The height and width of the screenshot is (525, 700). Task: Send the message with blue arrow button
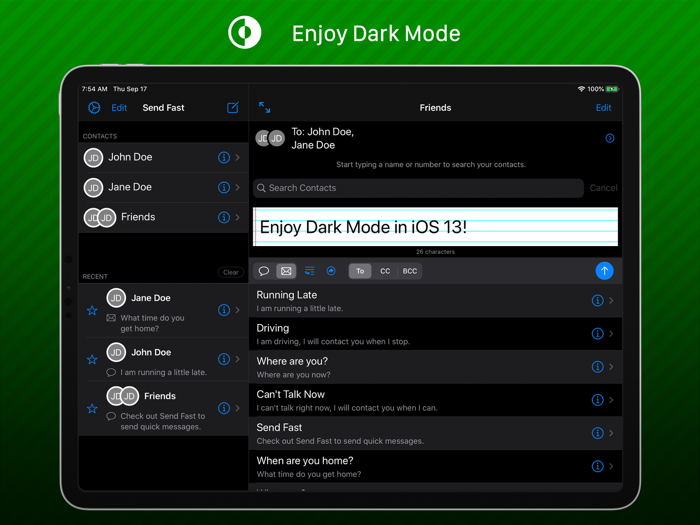tap(604, 271)
